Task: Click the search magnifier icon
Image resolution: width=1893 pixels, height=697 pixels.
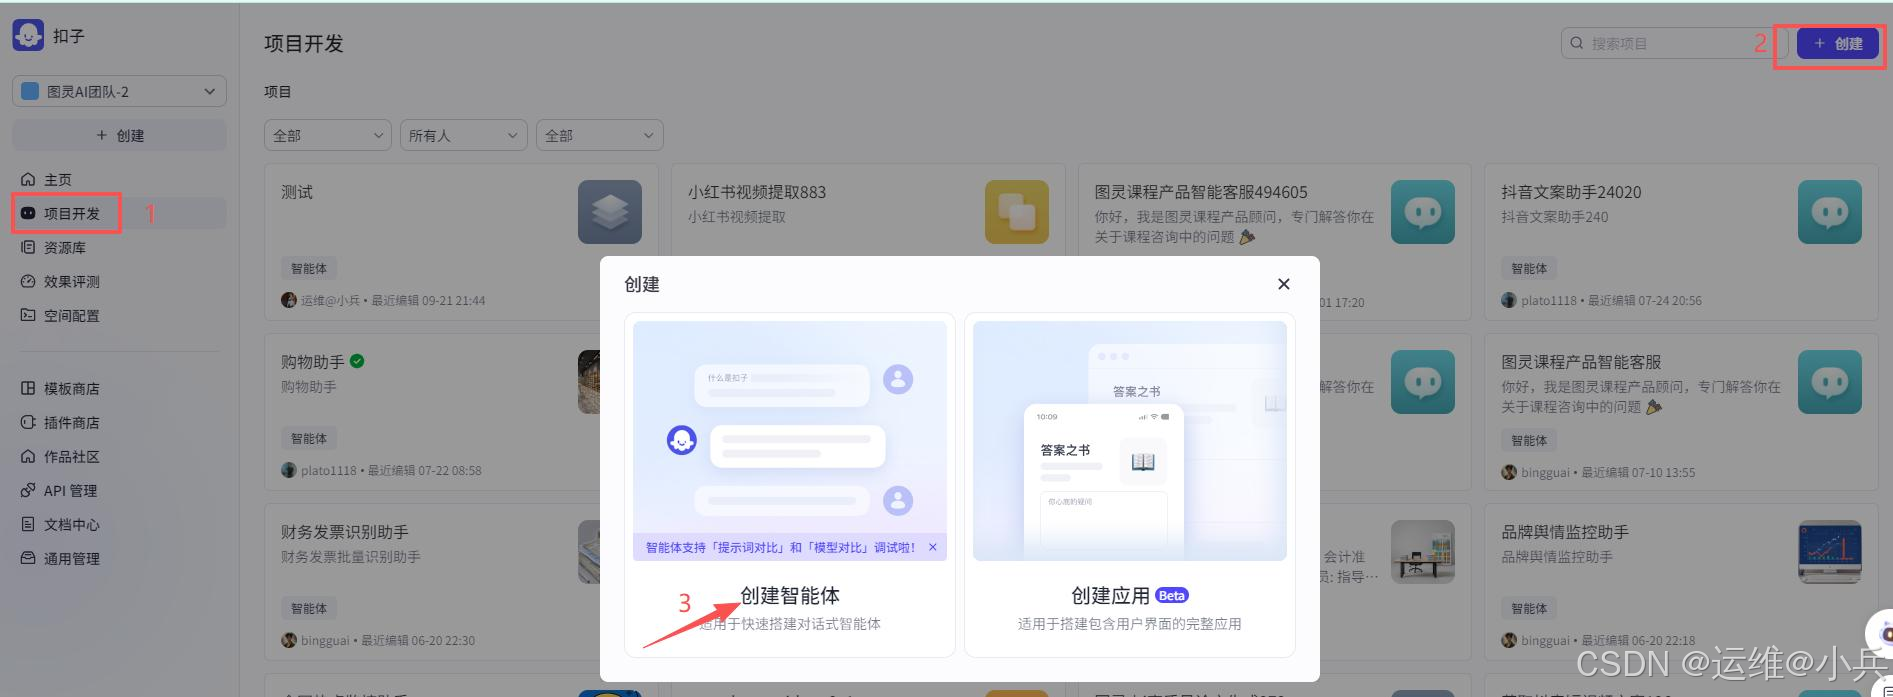Action: (x=1577, y=43)
